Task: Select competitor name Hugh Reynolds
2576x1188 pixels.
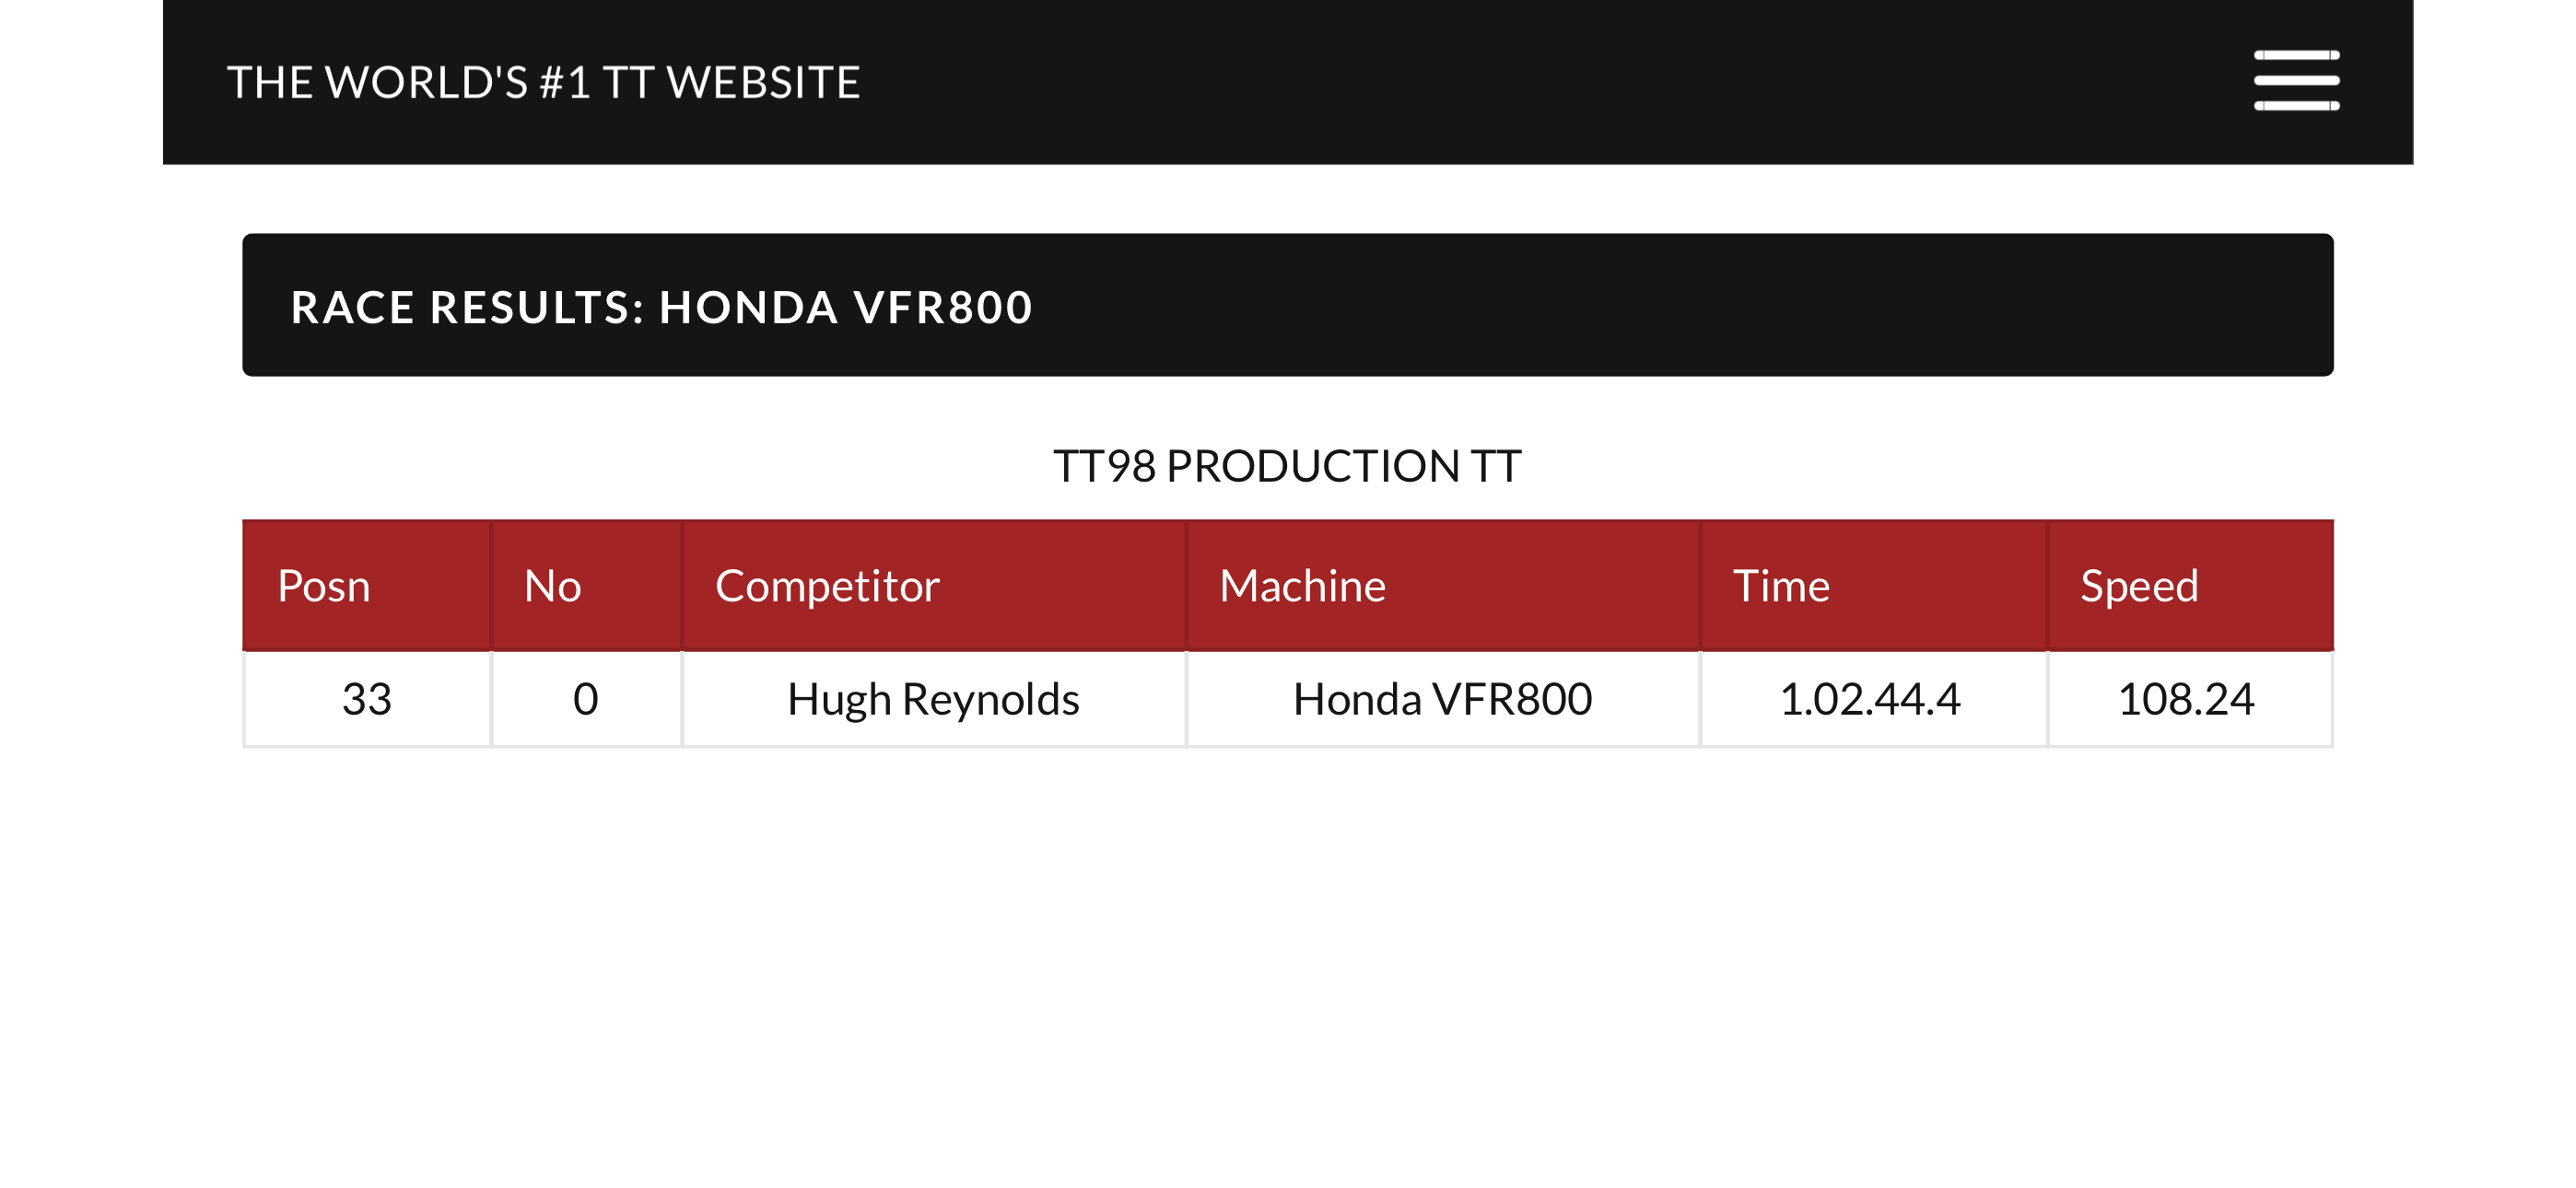Action: tap(933, 699)
